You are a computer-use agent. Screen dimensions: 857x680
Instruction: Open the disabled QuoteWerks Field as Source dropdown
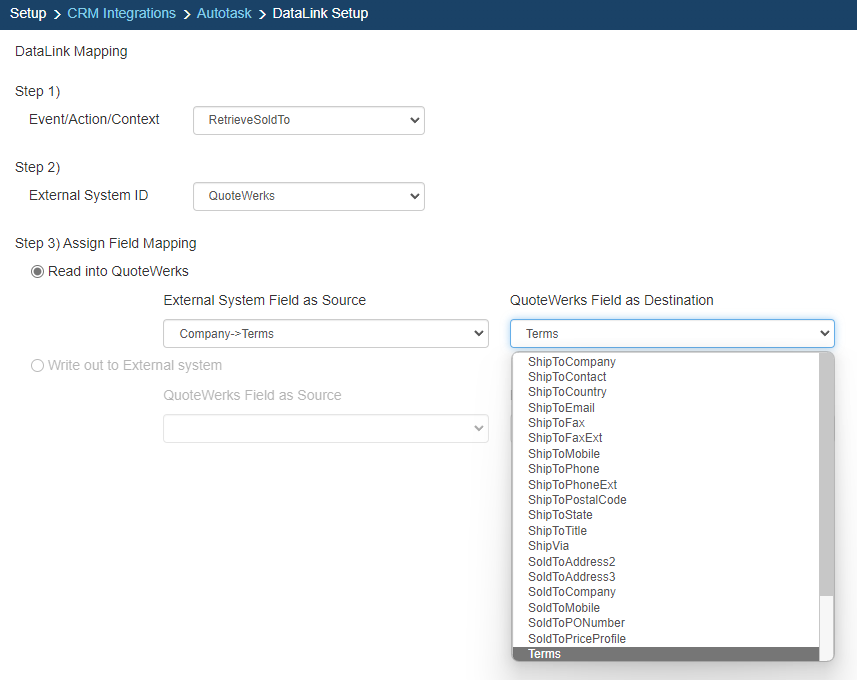[x=325, y=428]
